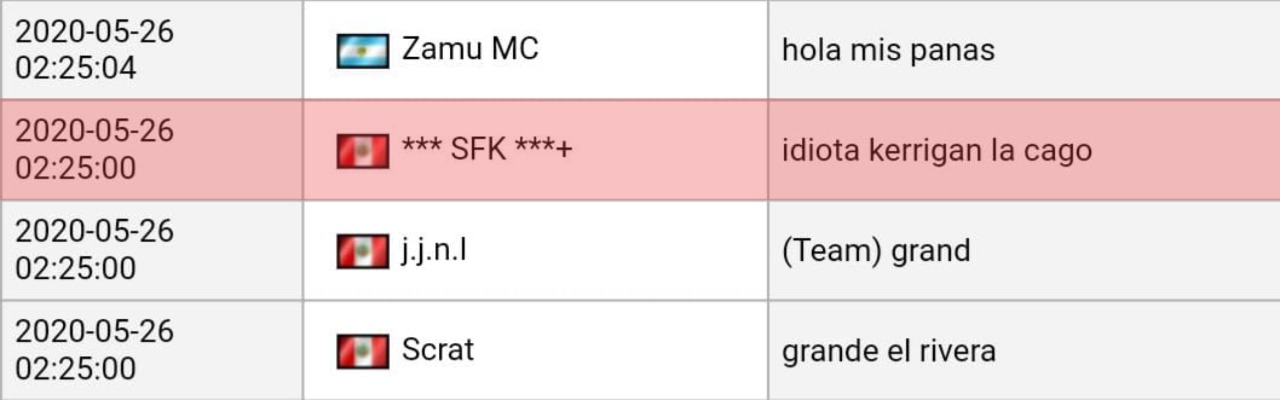Open the Scrat player name
This screenshot has width=1280, height=400.
tap(438, 350)
